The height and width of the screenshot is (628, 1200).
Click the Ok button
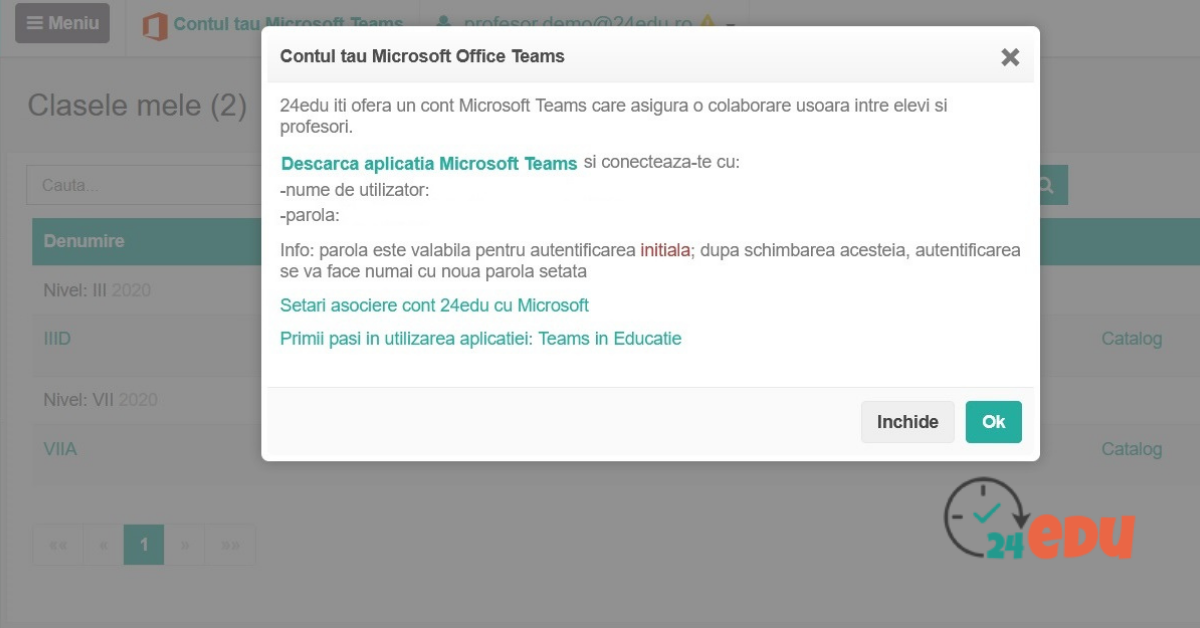(x=993, y=422)
